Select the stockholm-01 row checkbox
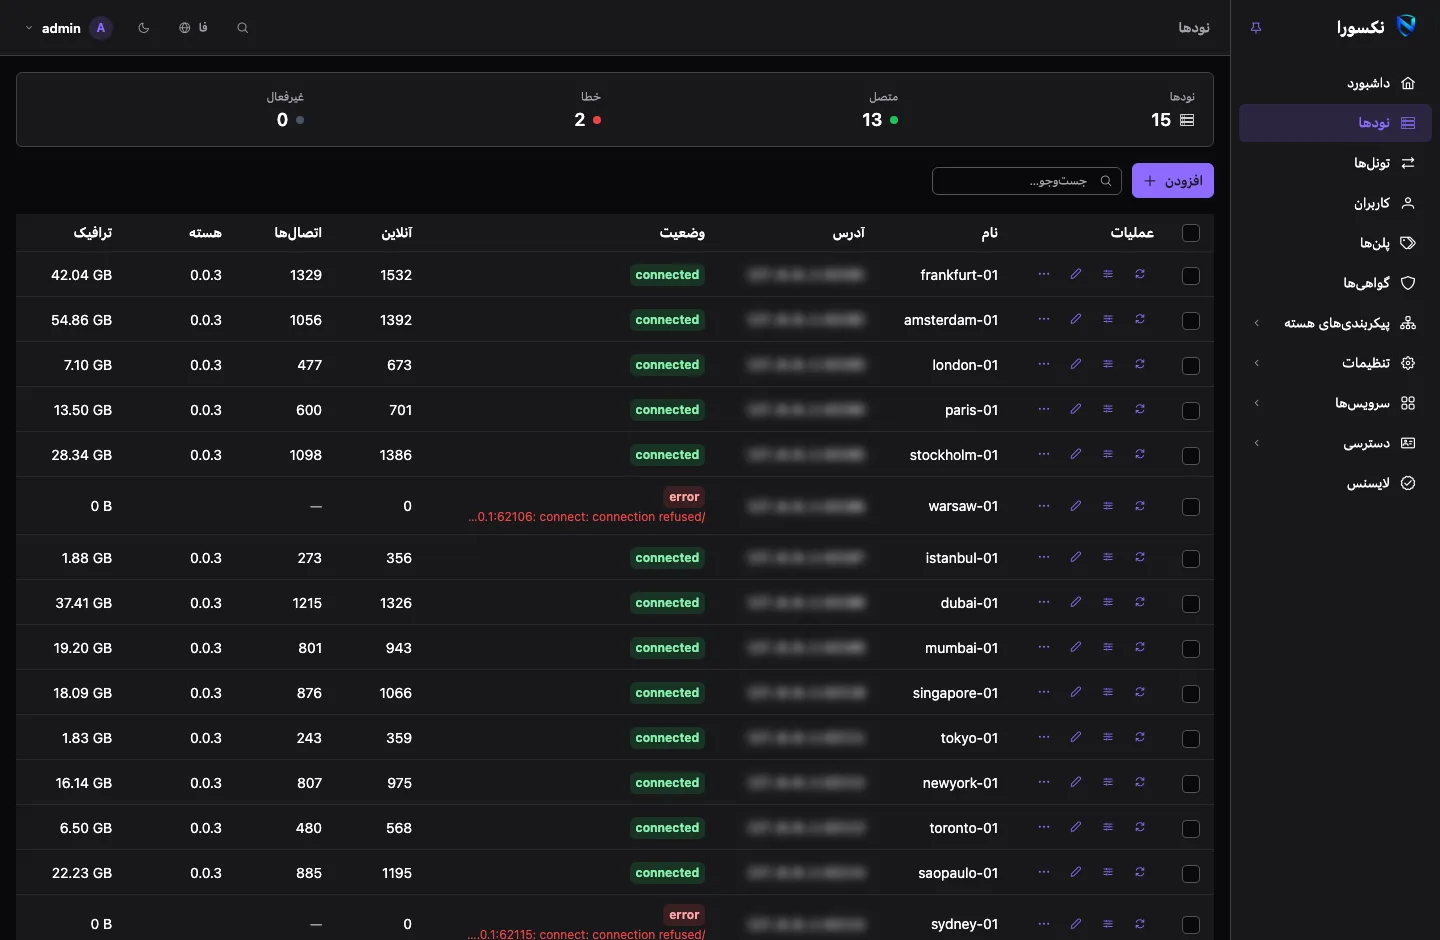Image resolution: width=1440 pixels, height=940 pixels. tap(1191, 456)
